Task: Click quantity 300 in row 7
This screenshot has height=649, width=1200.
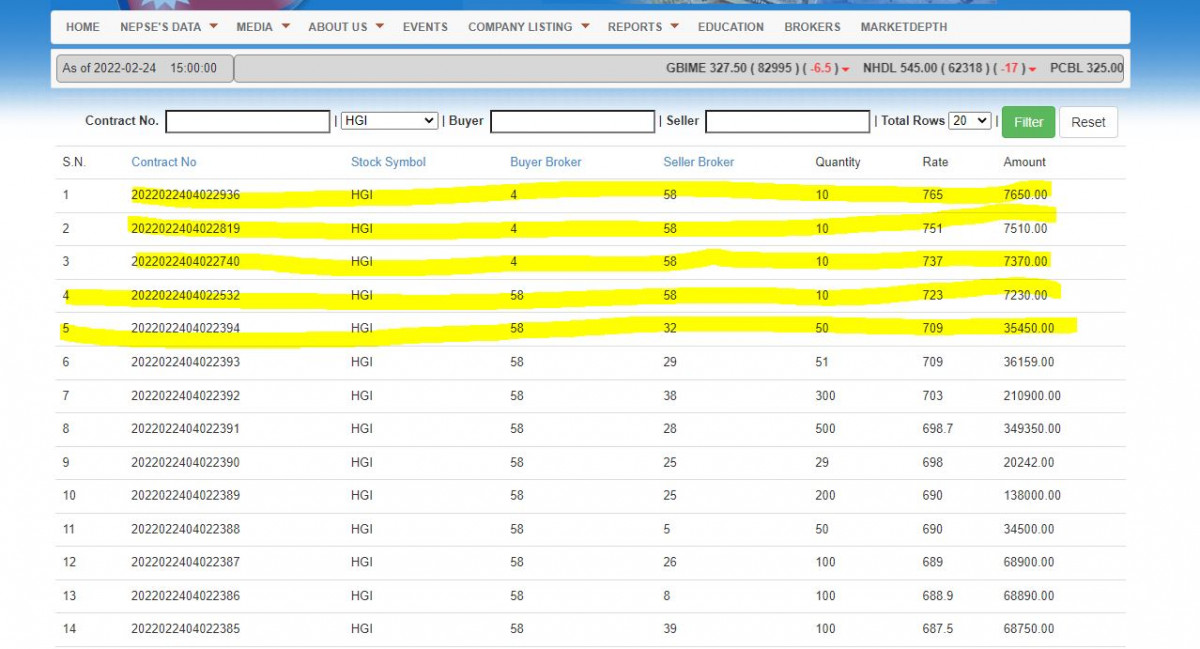Action: 825,395
